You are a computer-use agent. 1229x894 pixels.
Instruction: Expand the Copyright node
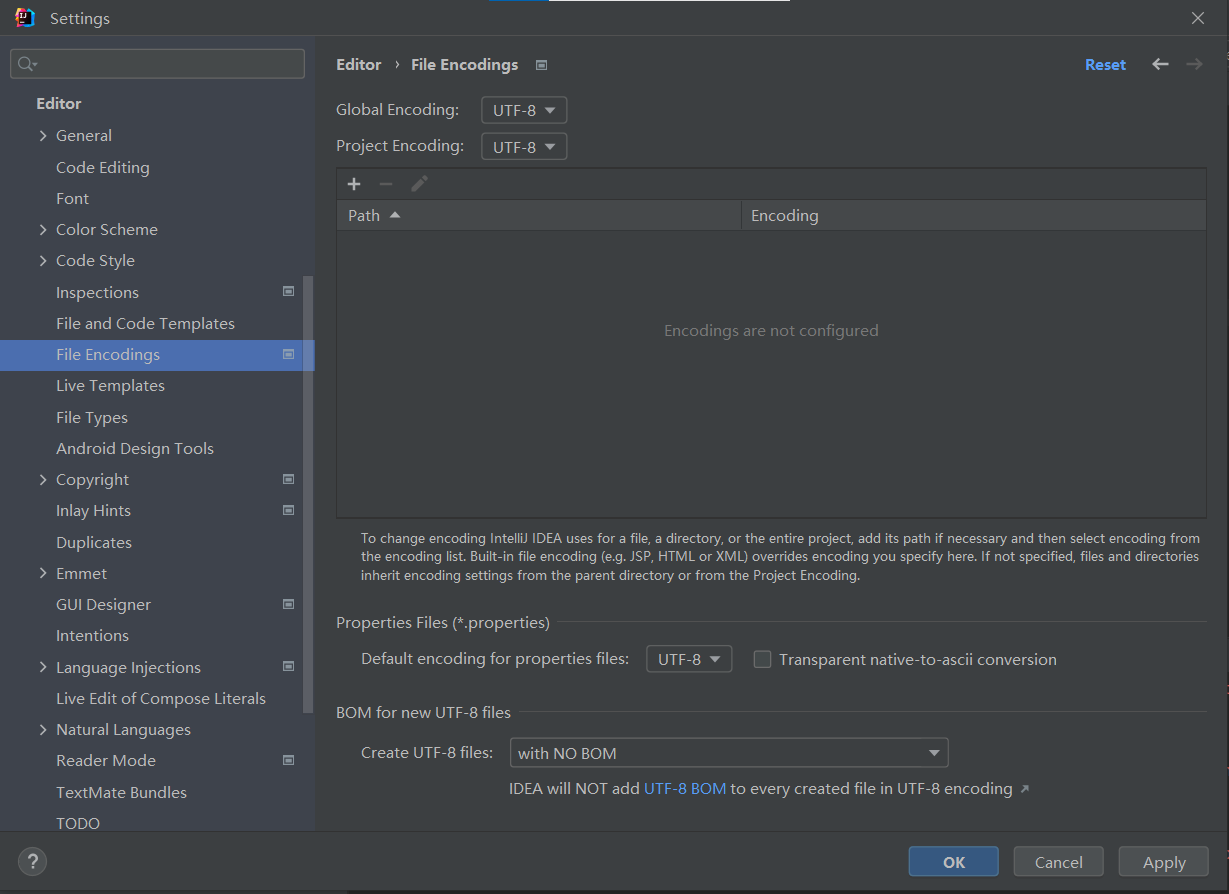(43, 480)
